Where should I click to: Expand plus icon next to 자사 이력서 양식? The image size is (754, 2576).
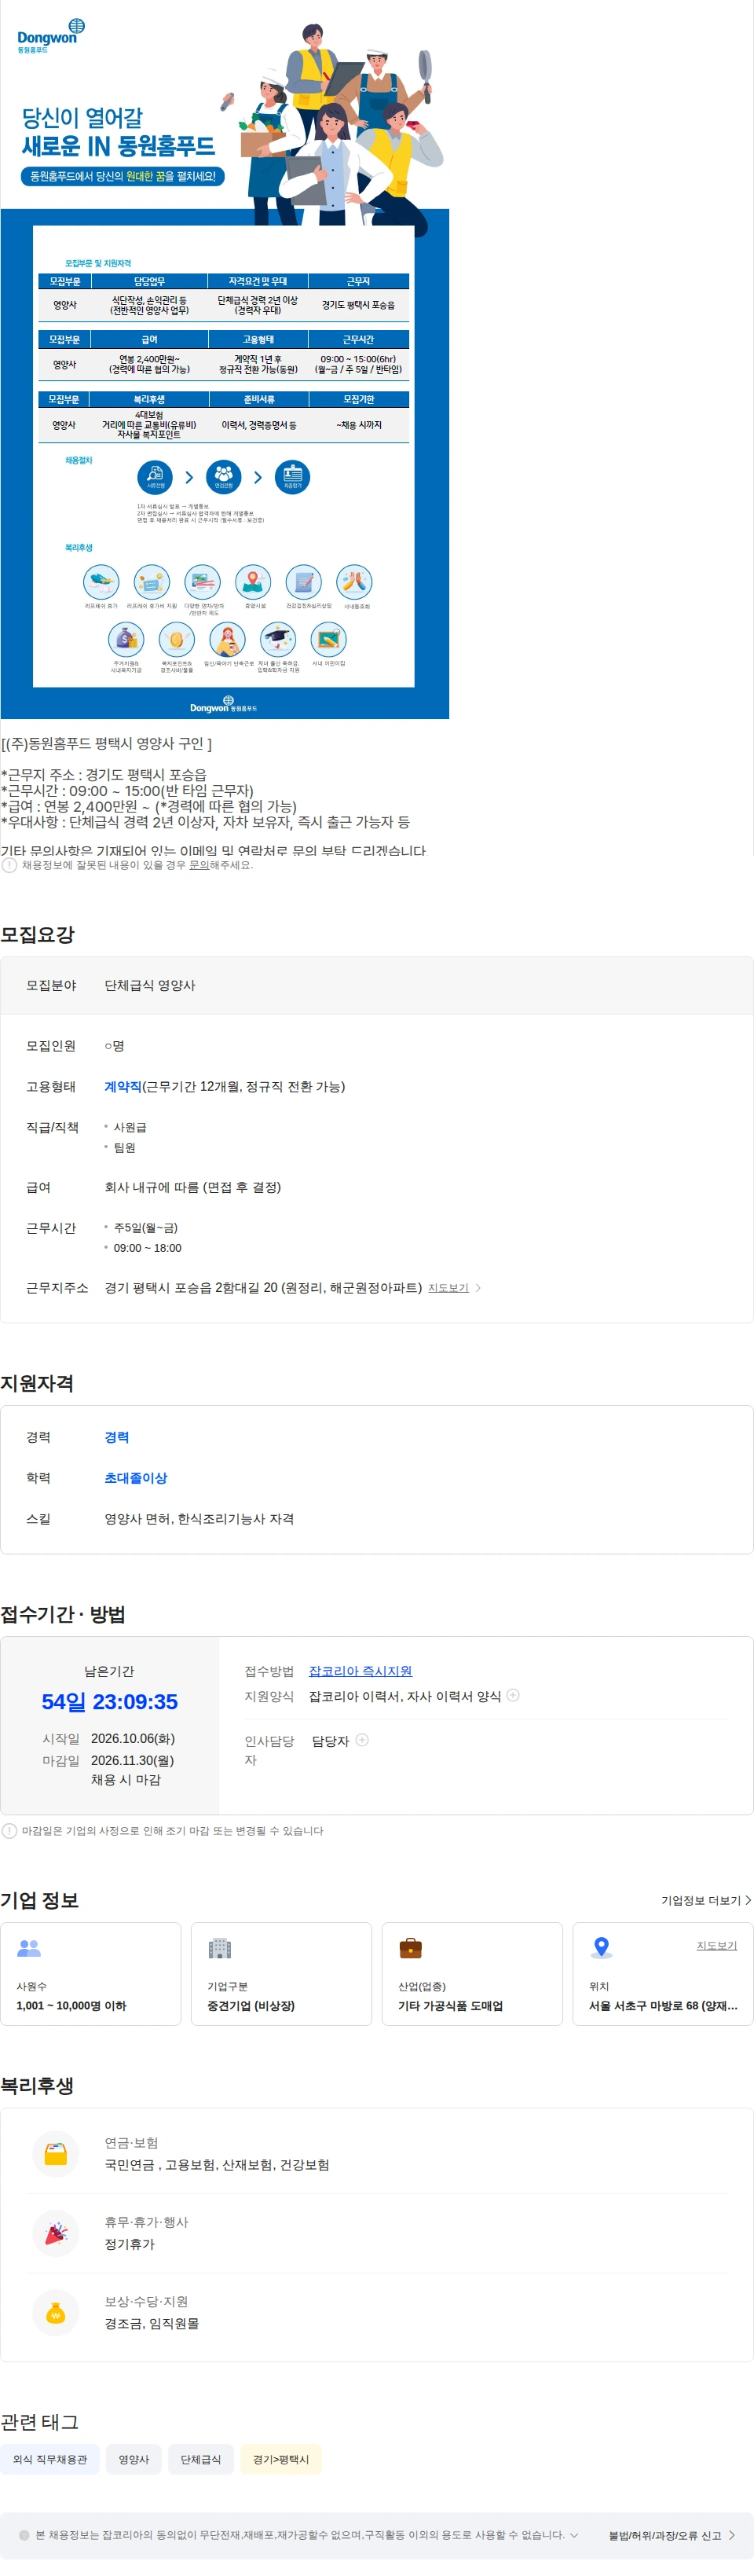(x=513, y=1695)
